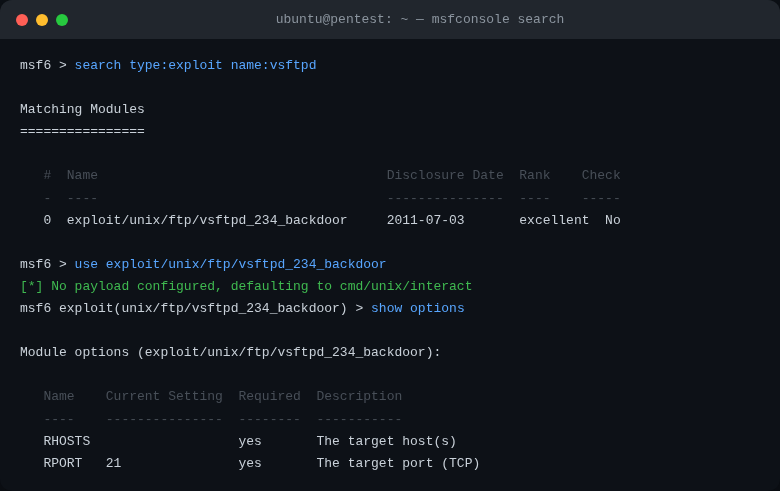This screenshot has height=491, width=780.
Task: Click the window title 'ubuntu@pentest: ~ — msfconsole search'
Action: 420,19
